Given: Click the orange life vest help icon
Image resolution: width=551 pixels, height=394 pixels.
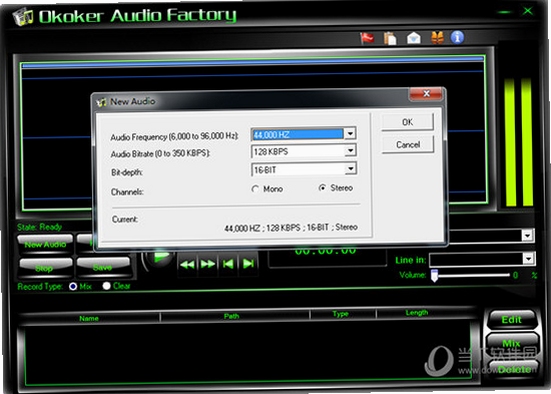Looking at the screenshot, I should (x=437, y=38).
